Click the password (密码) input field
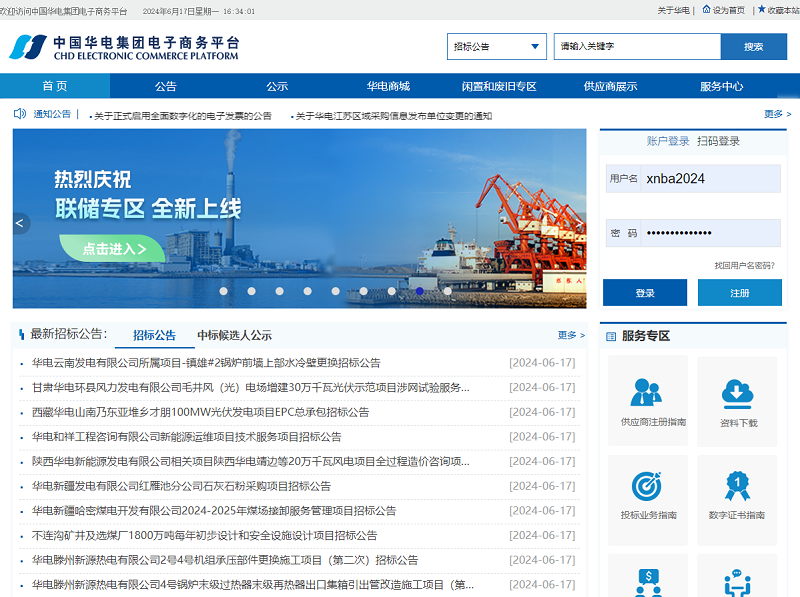The width and height of the screenshot is (800, 597). [x=693, y=233]
